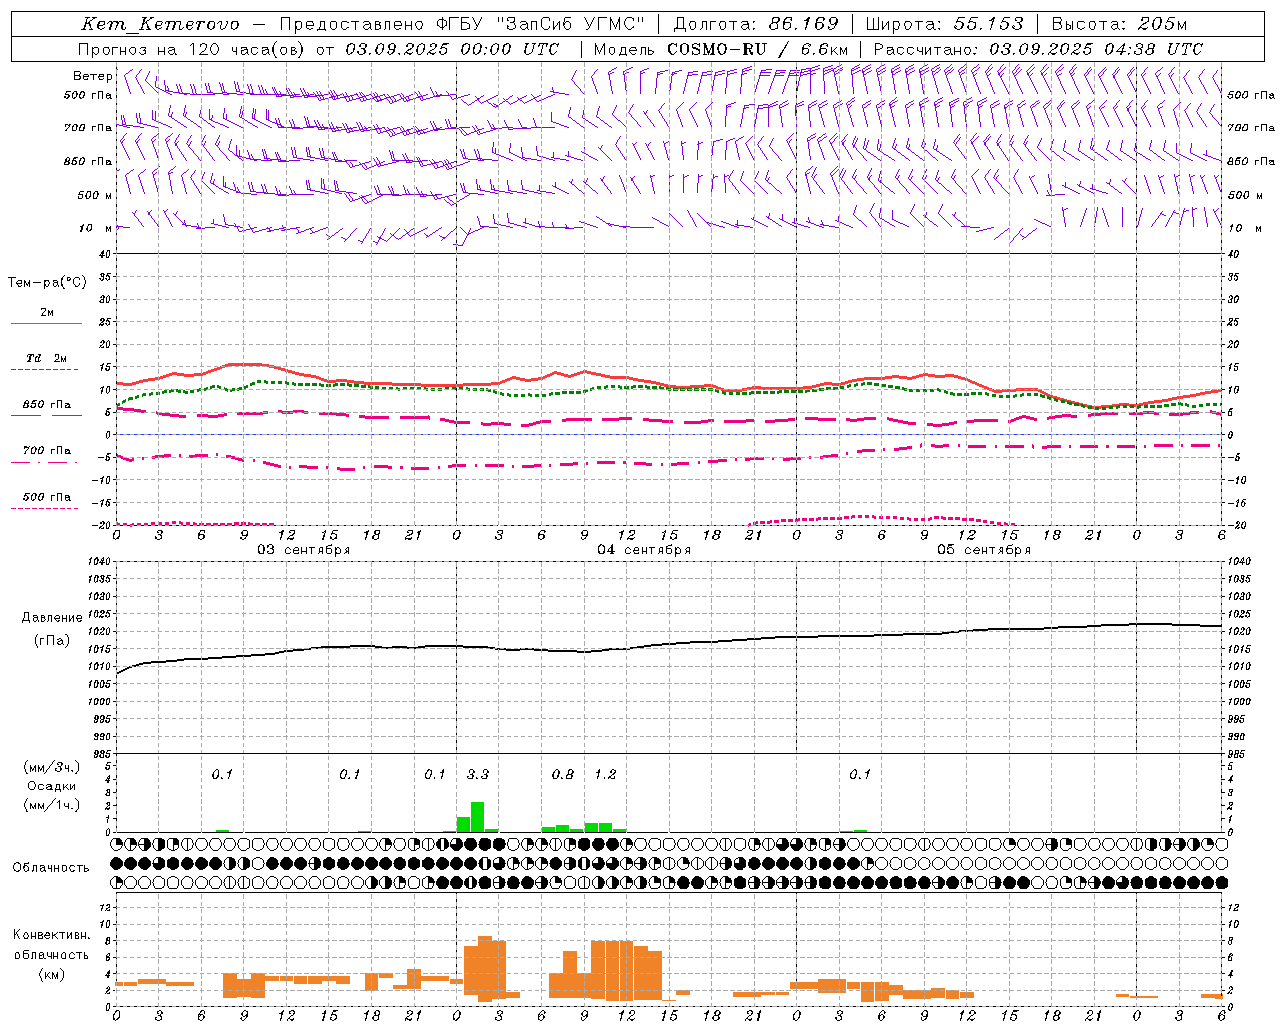This screenshot has height=1024, width=1280.
Task: Click the 'Прогноз на 120 часа(ов)' forecast text
Action: pyautogui.click(x=190, y=49)
